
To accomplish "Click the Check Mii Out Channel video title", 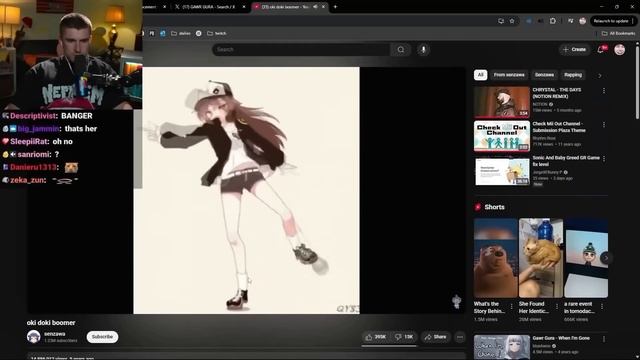I will pyautogui.click(x=559, y=127).
